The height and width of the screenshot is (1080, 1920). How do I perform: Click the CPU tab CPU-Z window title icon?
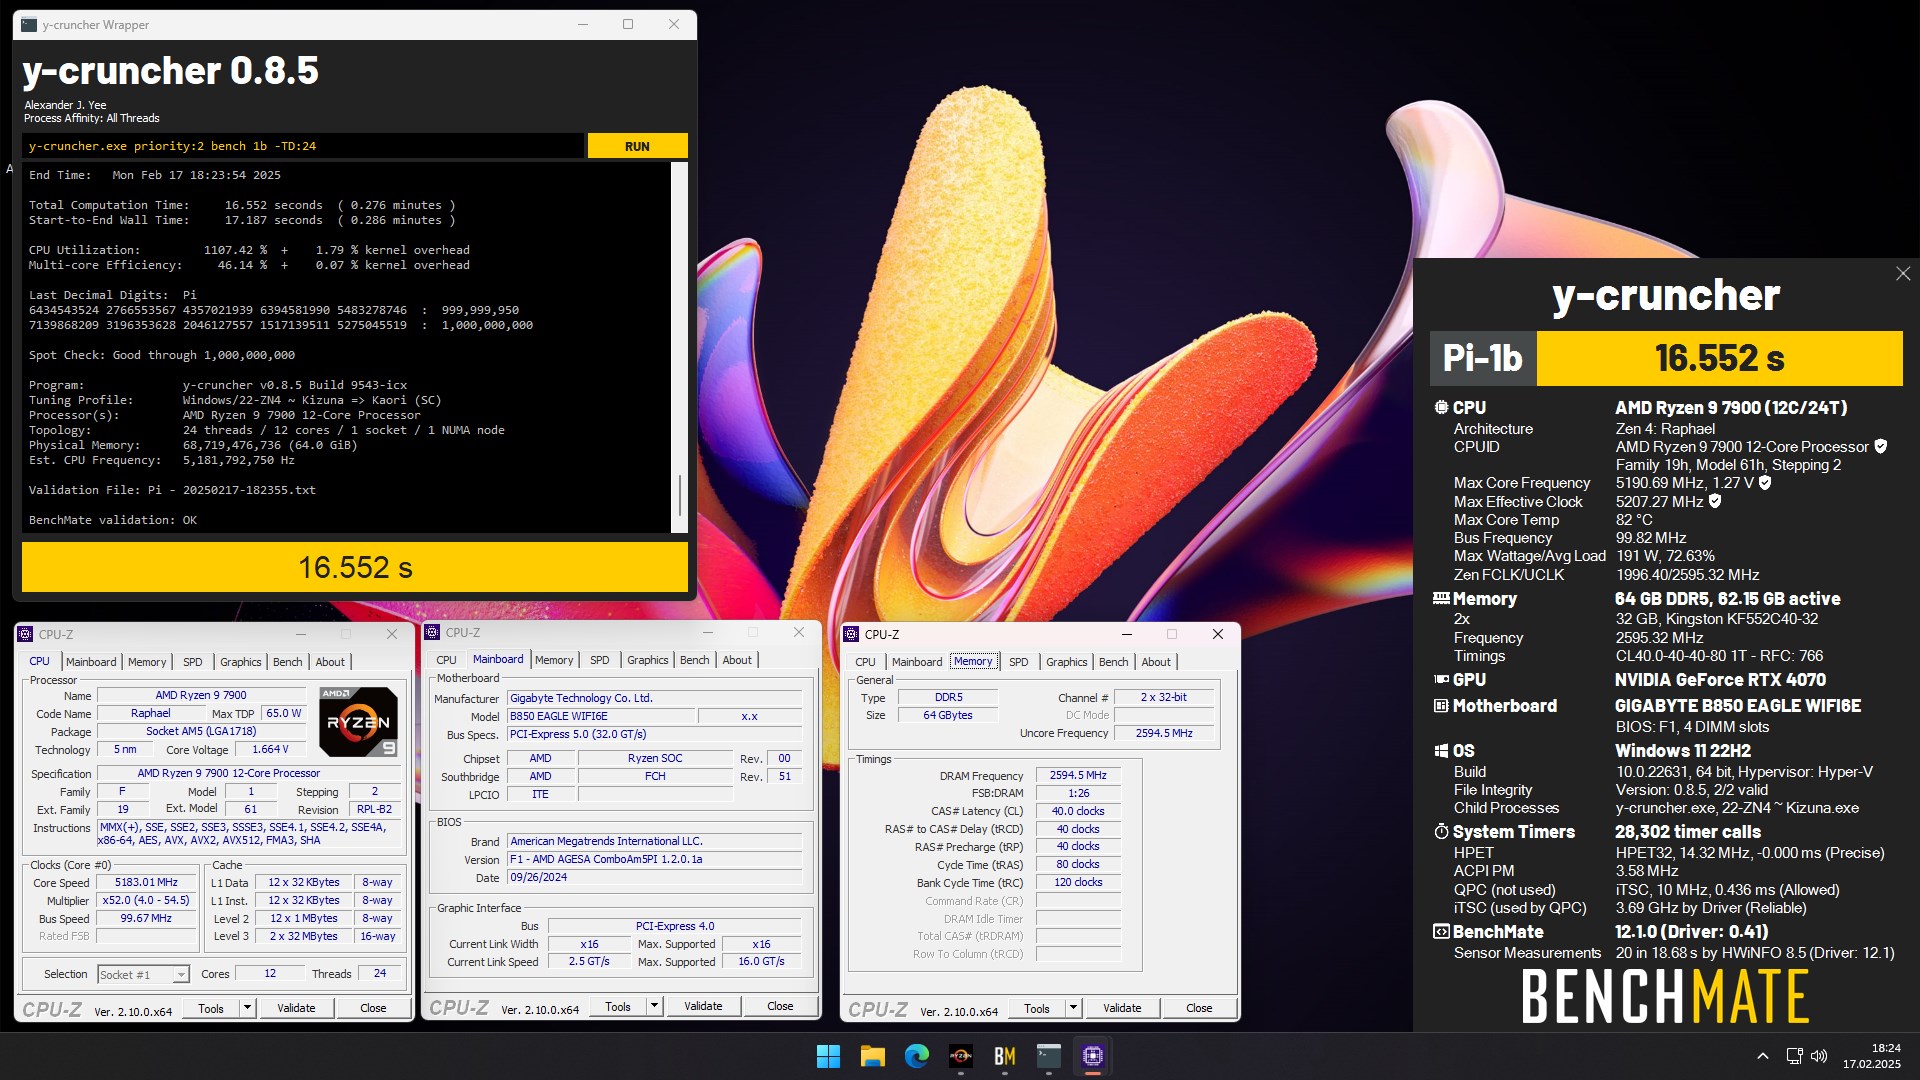pos(26,634)
